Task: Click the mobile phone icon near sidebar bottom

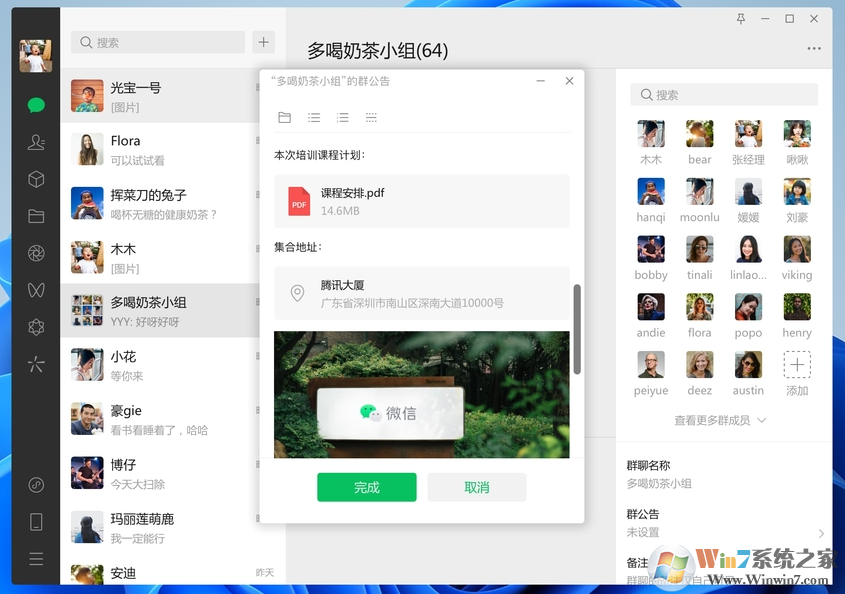Action: (36, 521)
